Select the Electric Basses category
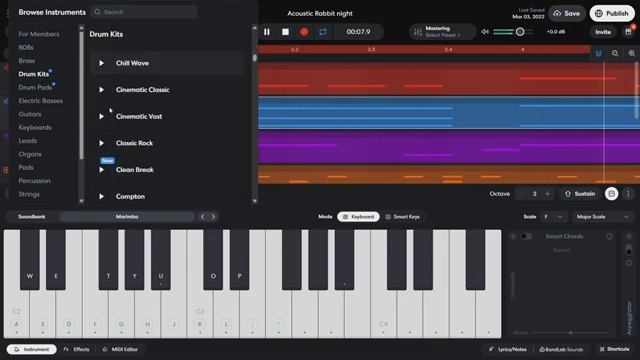This screenshot has width=640, height=360. point(40,101)
